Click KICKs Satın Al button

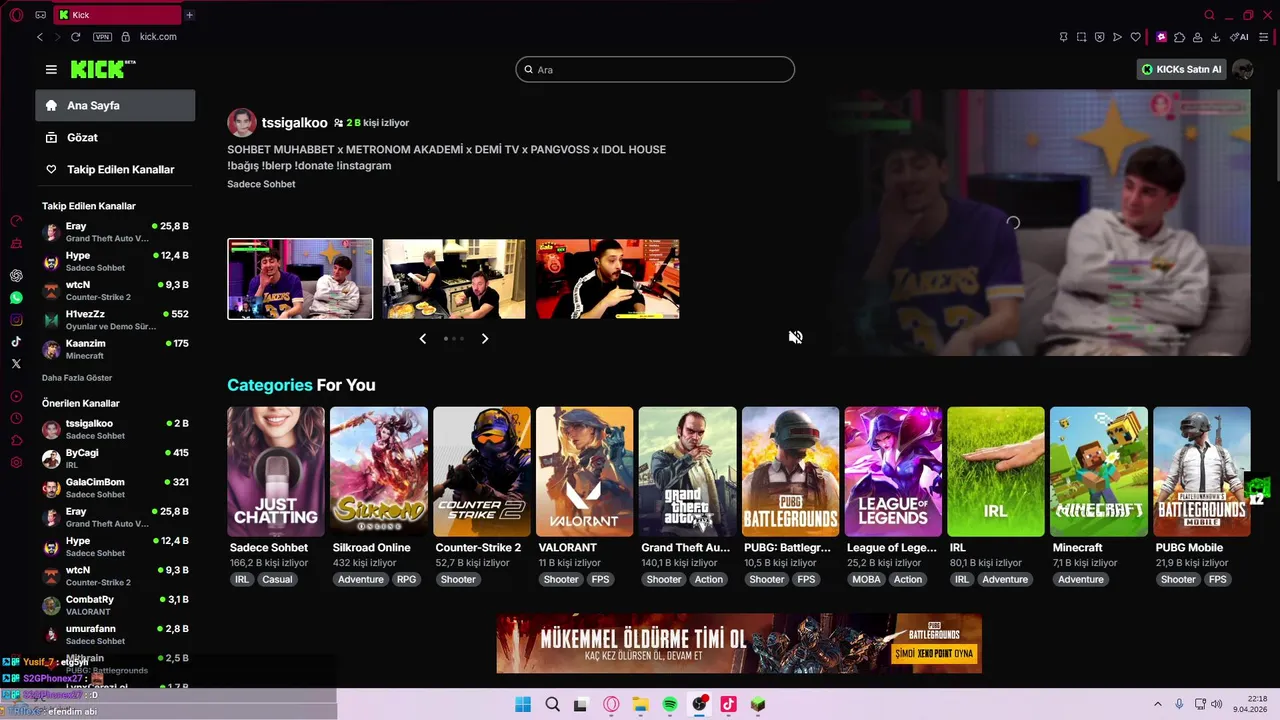[x=1182, y=69]
